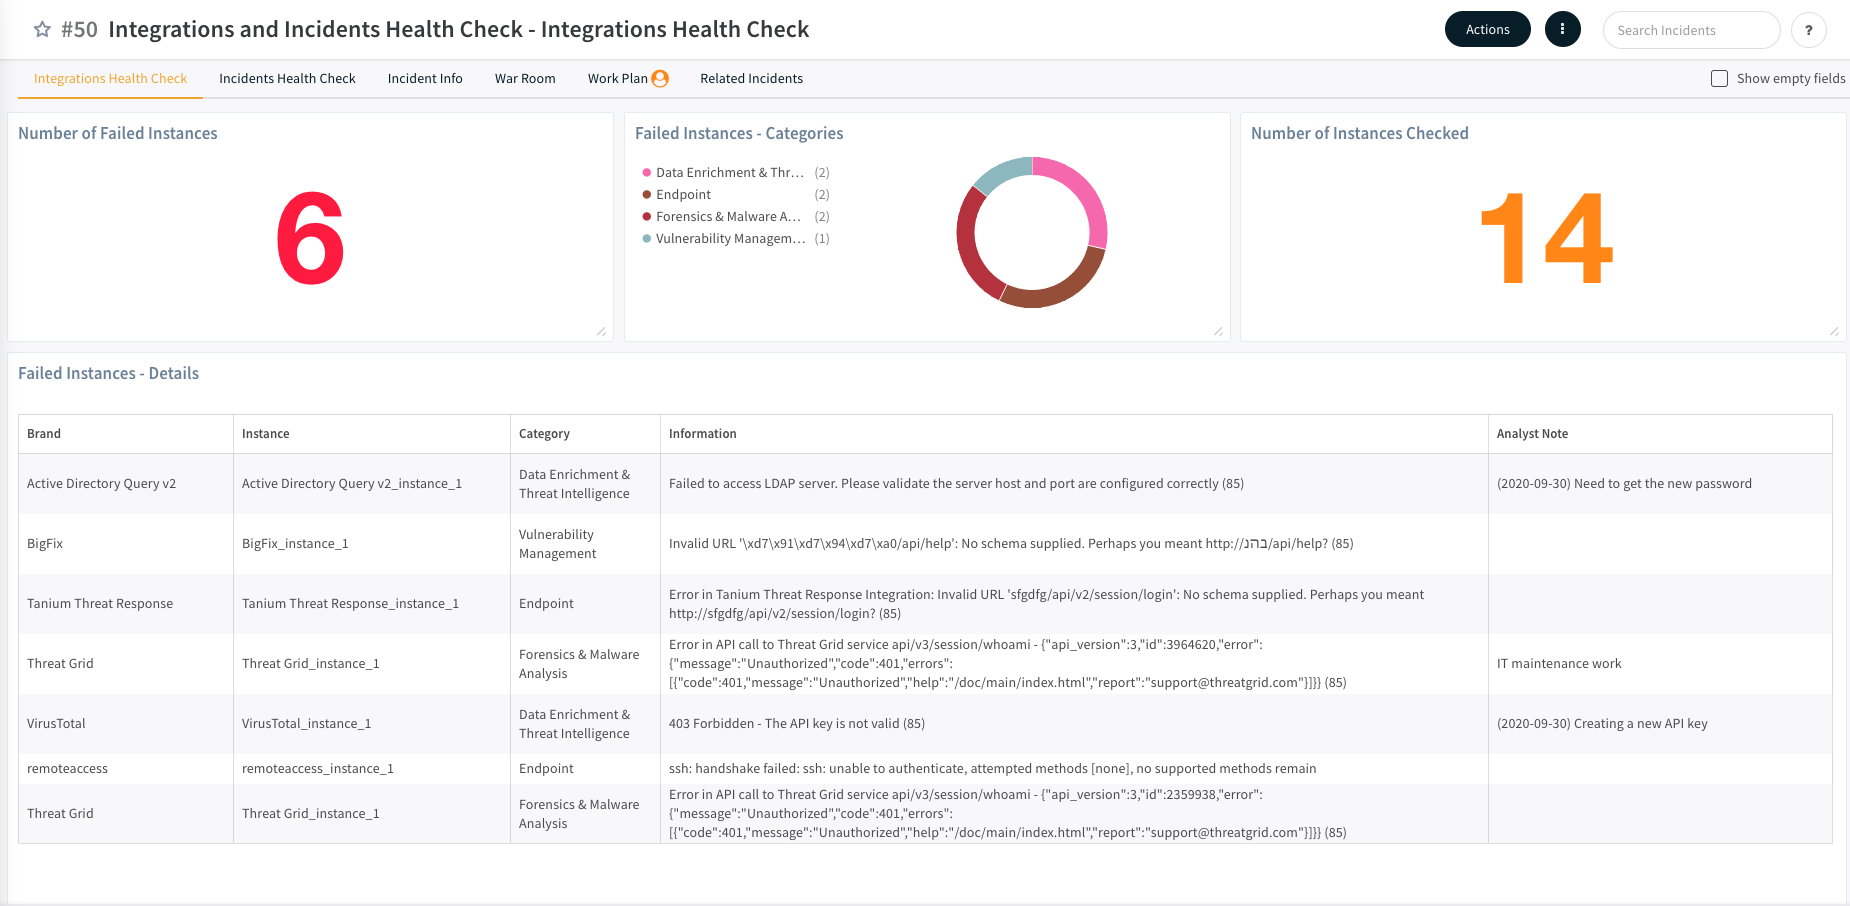Click the pink Data Enrichment legend dot

[x=647, y=172]
